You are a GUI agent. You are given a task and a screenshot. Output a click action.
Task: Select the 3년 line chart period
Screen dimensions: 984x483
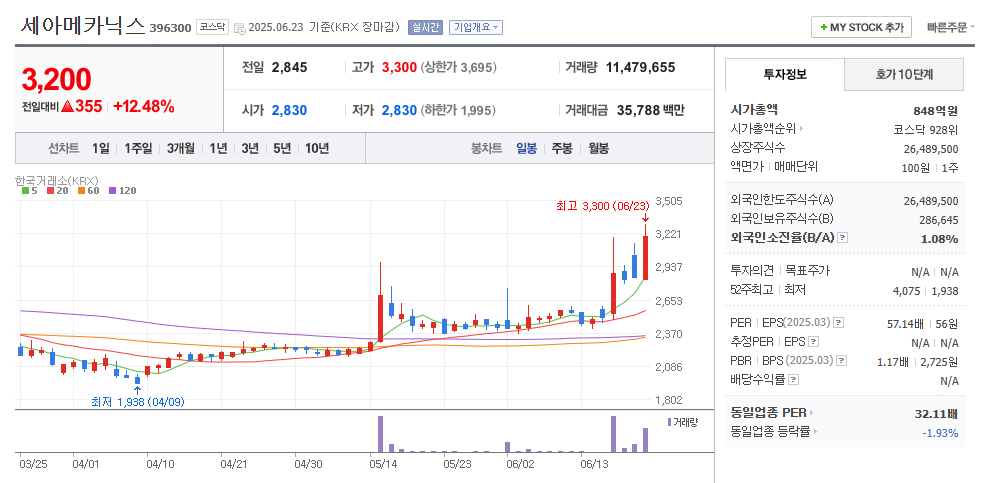pos(250,149)
